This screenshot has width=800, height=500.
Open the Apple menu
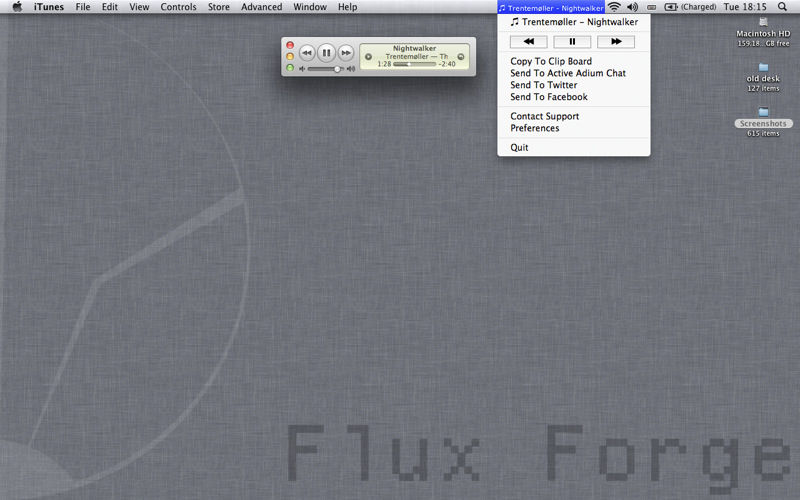17,7
